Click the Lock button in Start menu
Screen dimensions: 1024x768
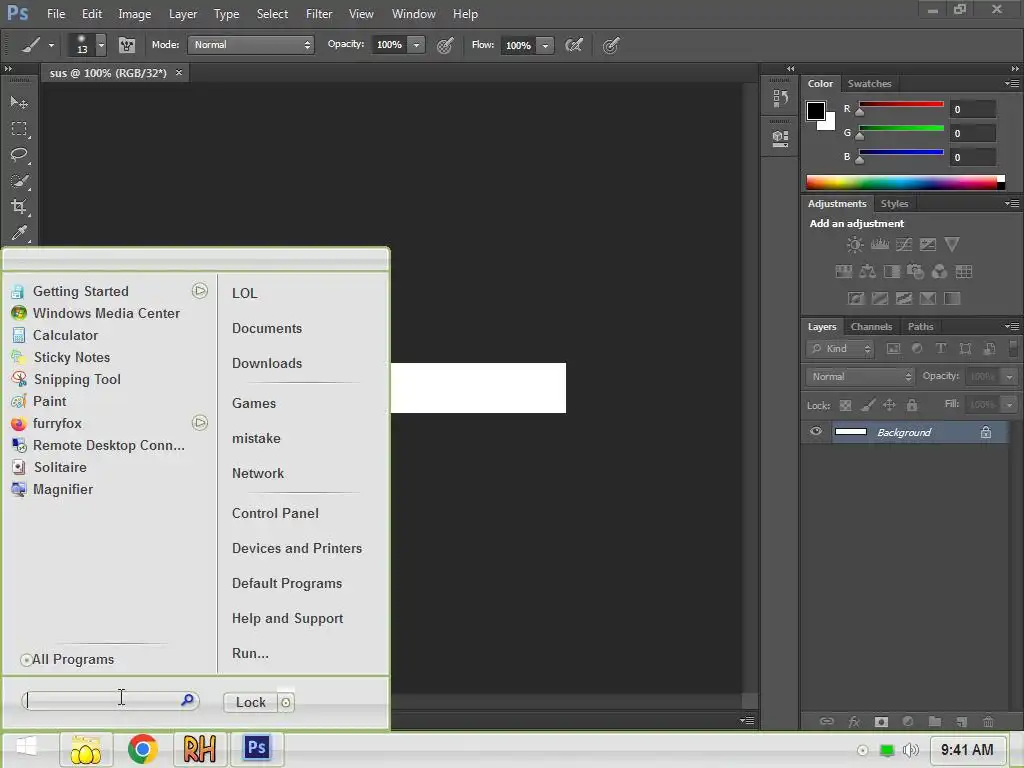tap(251, 702)
